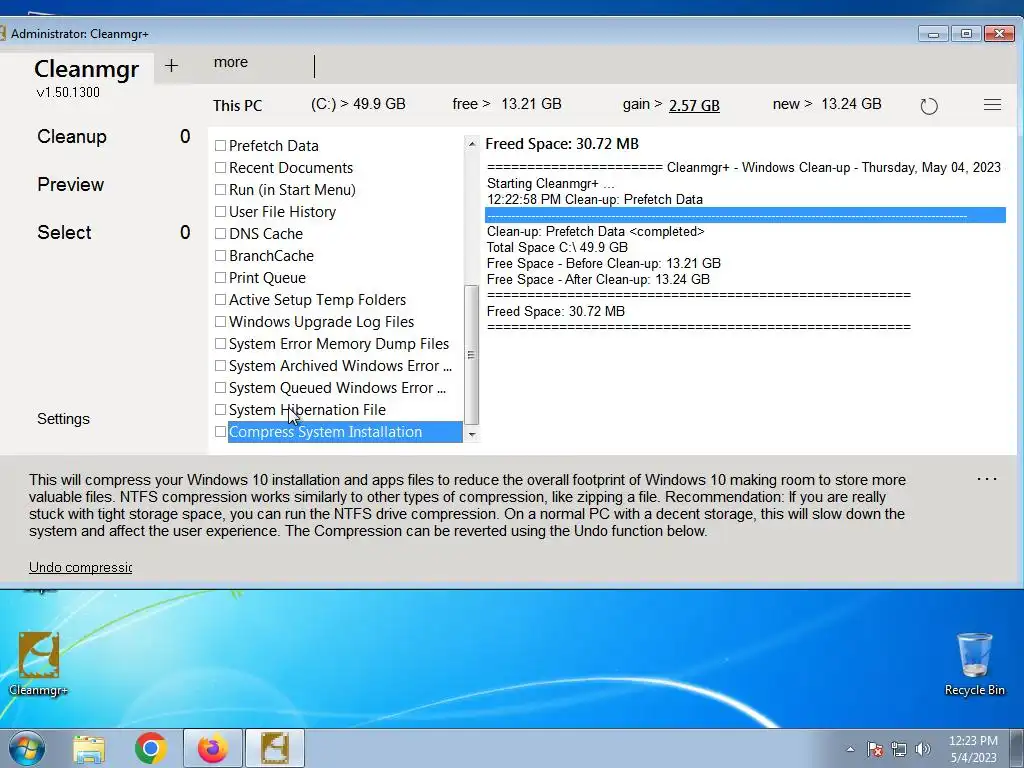1024x768 pixels.
Task: Click the Preview button
Action: point(71,184)
